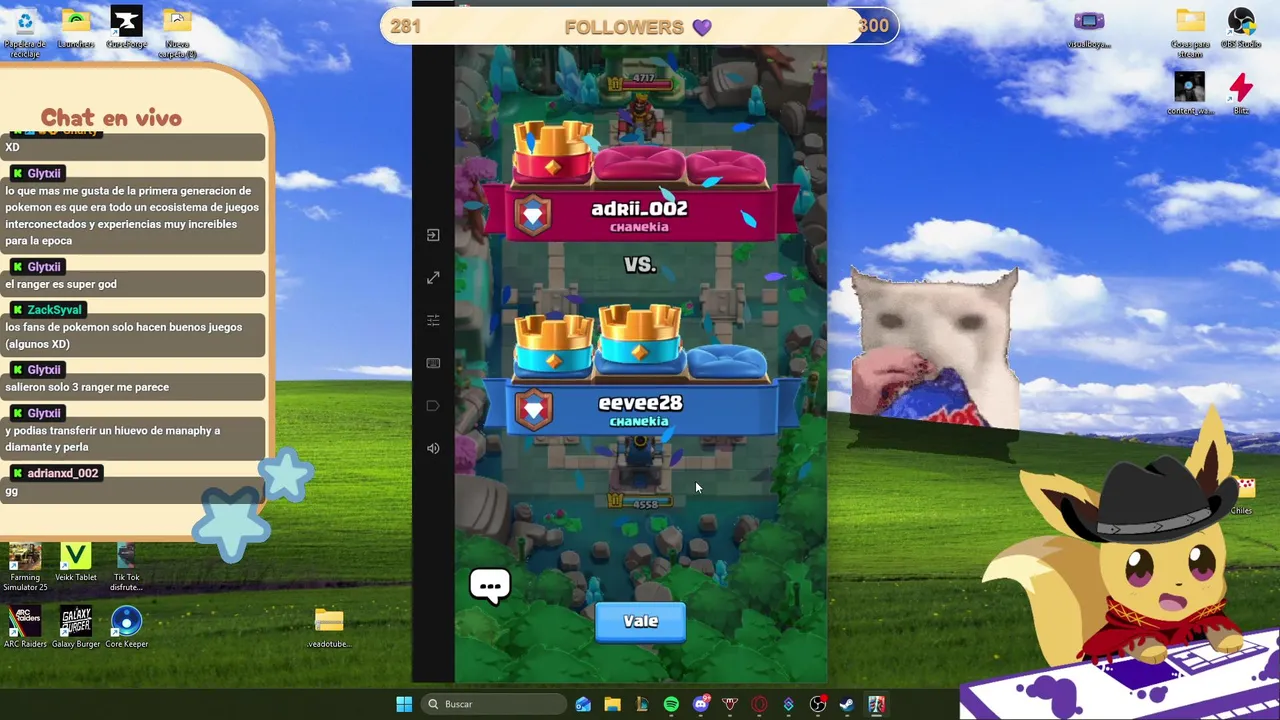
Task: Click the Vale confirmation button
Action: (x=640, y=622)
